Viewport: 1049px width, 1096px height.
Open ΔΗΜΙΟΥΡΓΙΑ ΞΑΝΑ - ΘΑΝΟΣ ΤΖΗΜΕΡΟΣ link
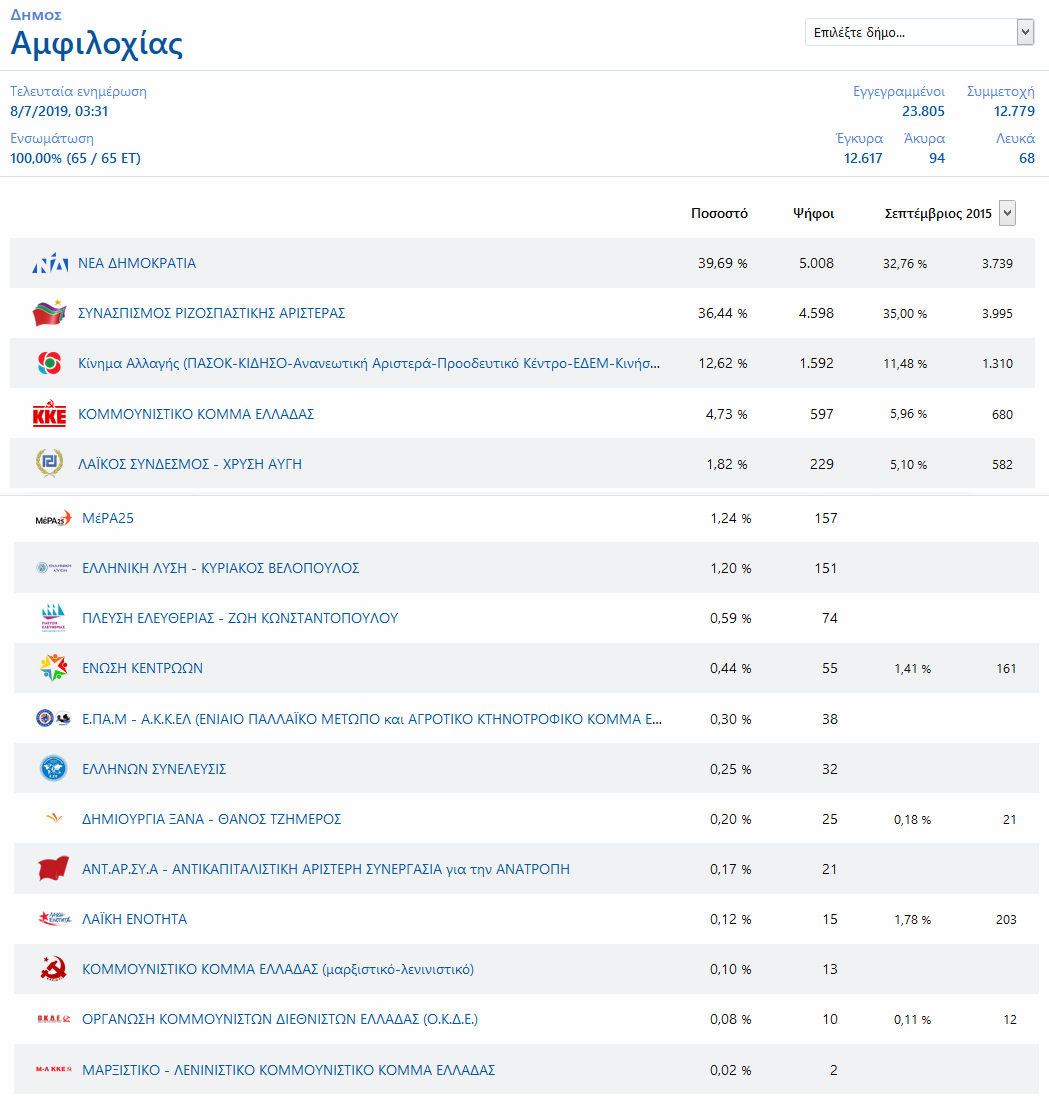click(212, 819)
